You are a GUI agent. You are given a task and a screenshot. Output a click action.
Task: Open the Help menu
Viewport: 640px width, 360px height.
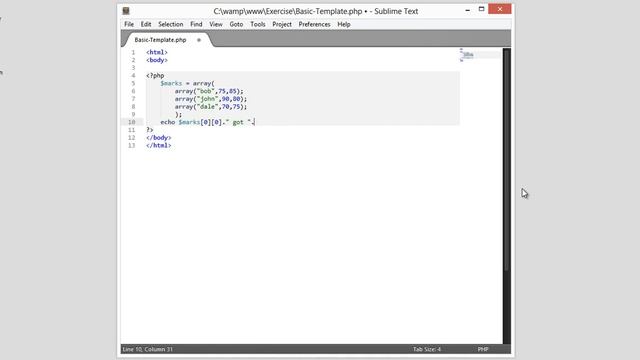(344, 24)
